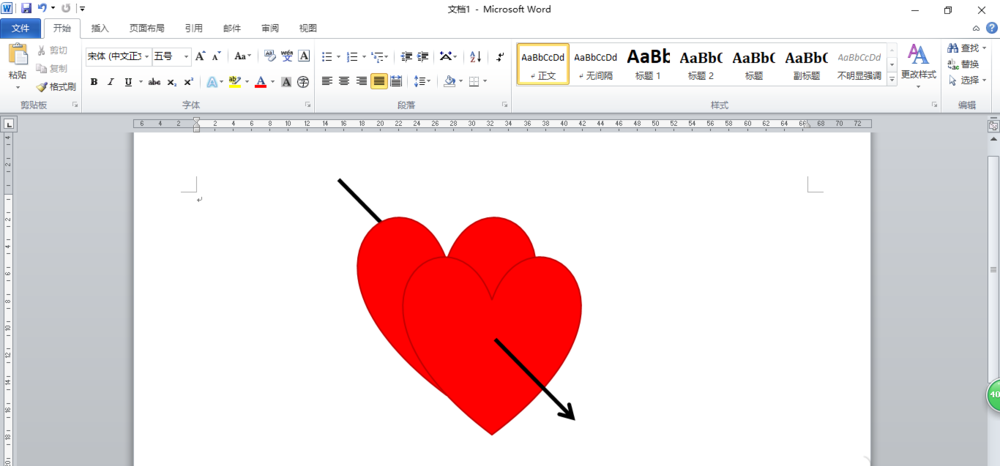Image resolution: width=1000 pixels, height=466 pixels.
Task: Switch to the Insert (插入) tab
Action: pyautogui.click(x=100, y=28)
